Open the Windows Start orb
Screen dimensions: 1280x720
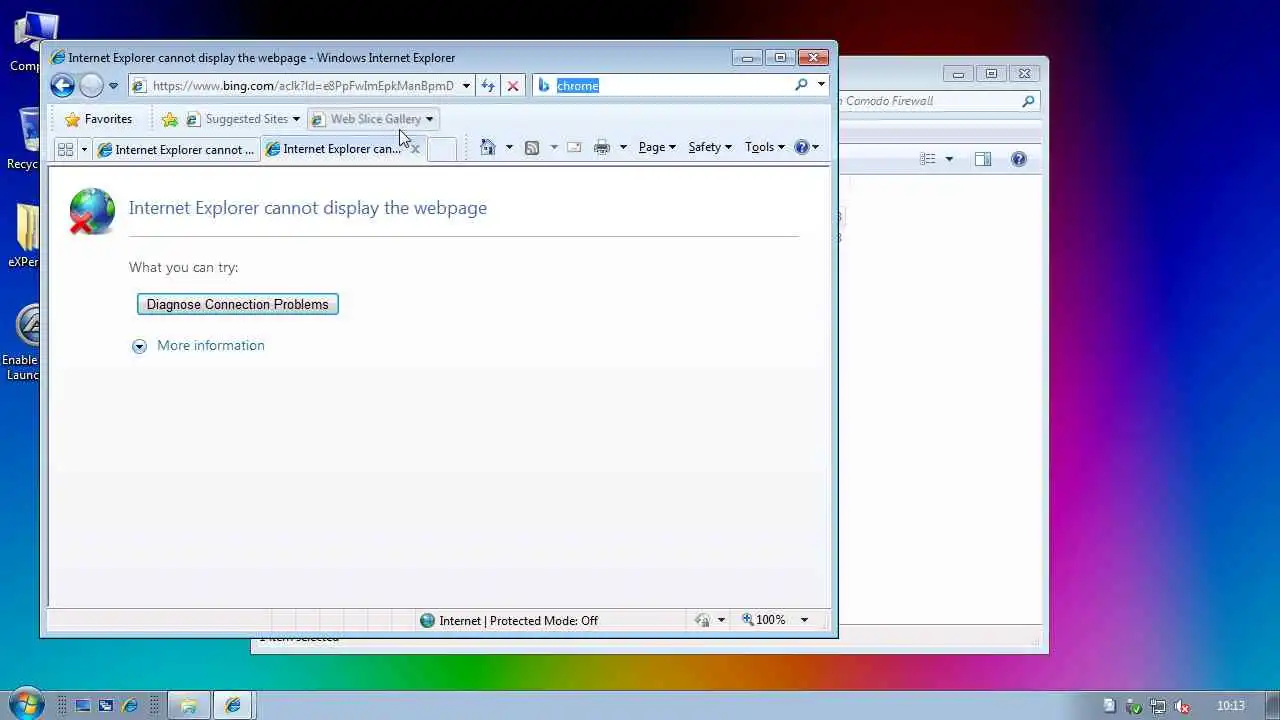(x=26, y=704)
